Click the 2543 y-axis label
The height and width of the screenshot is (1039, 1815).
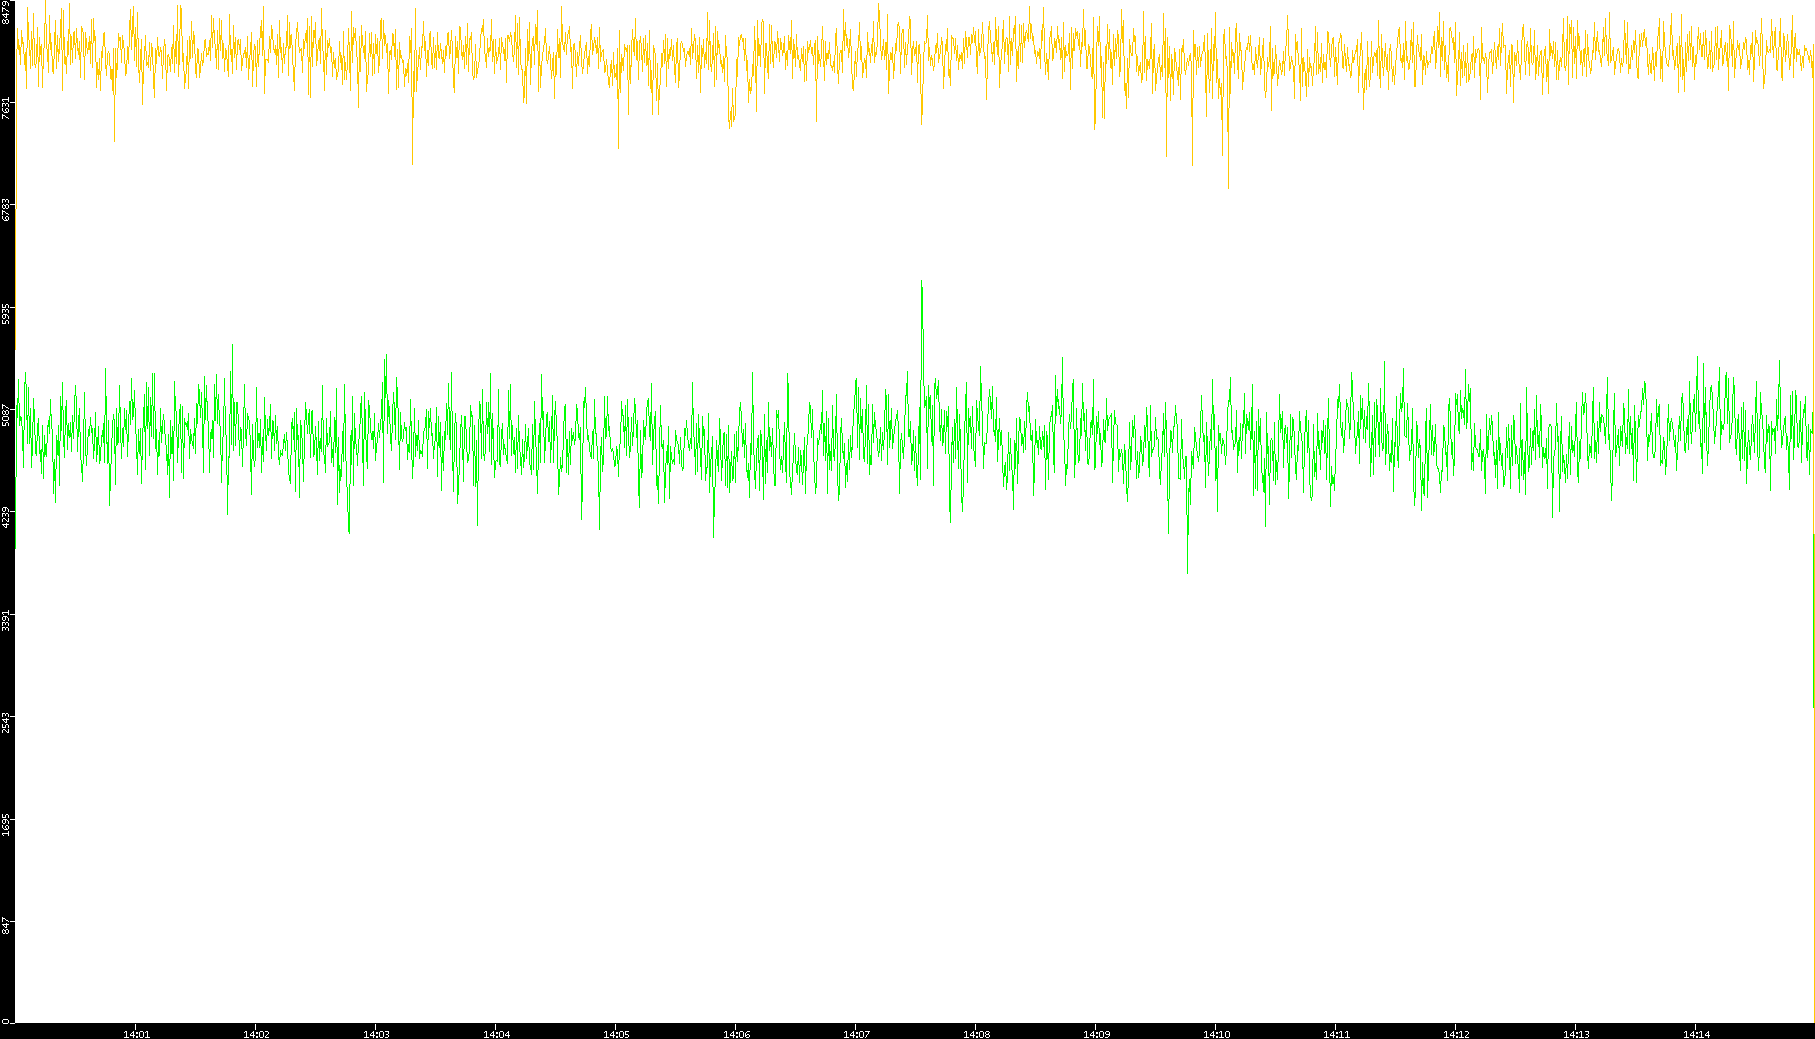[7, 723]
